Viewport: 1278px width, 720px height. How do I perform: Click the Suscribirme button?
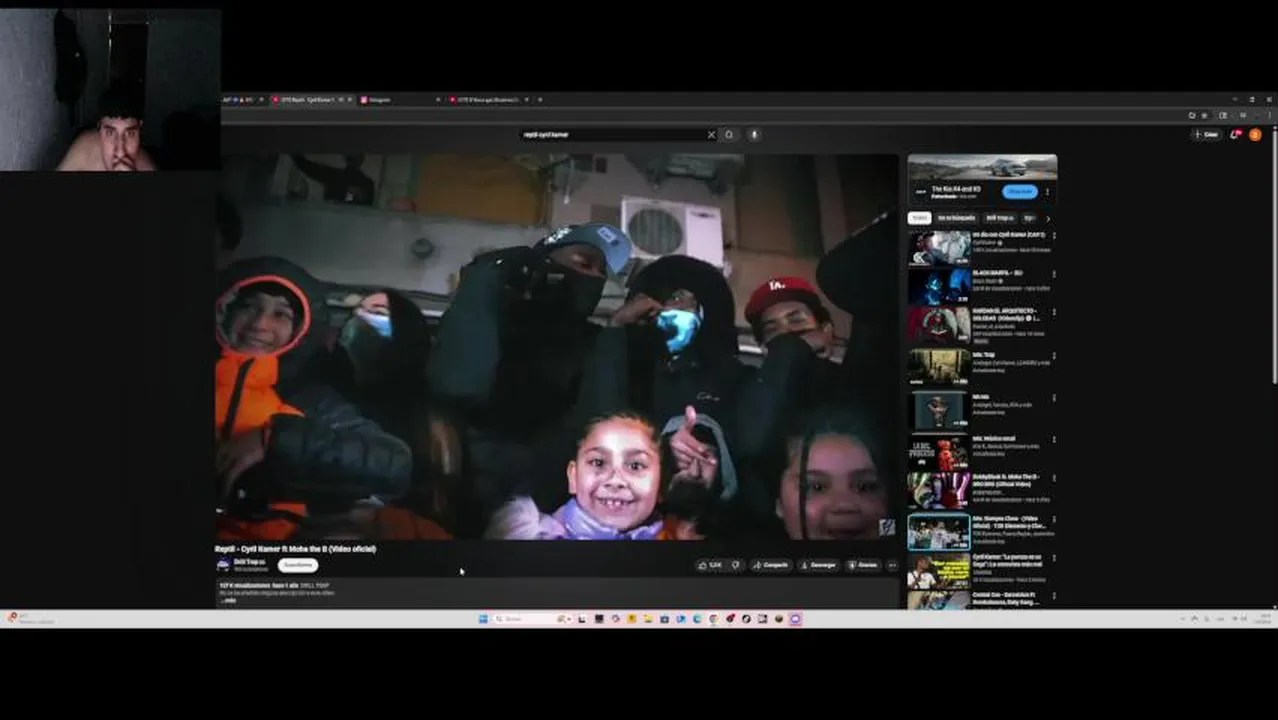coord(297,565)
